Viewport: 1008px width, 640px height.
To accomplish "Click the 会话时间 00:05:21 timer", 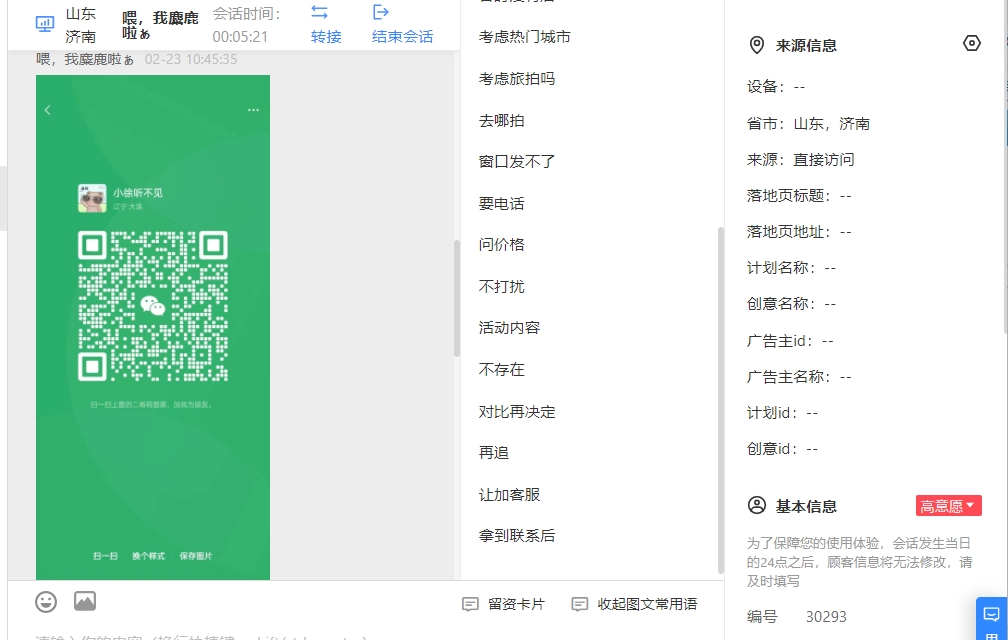I will [x=247, y=25].
